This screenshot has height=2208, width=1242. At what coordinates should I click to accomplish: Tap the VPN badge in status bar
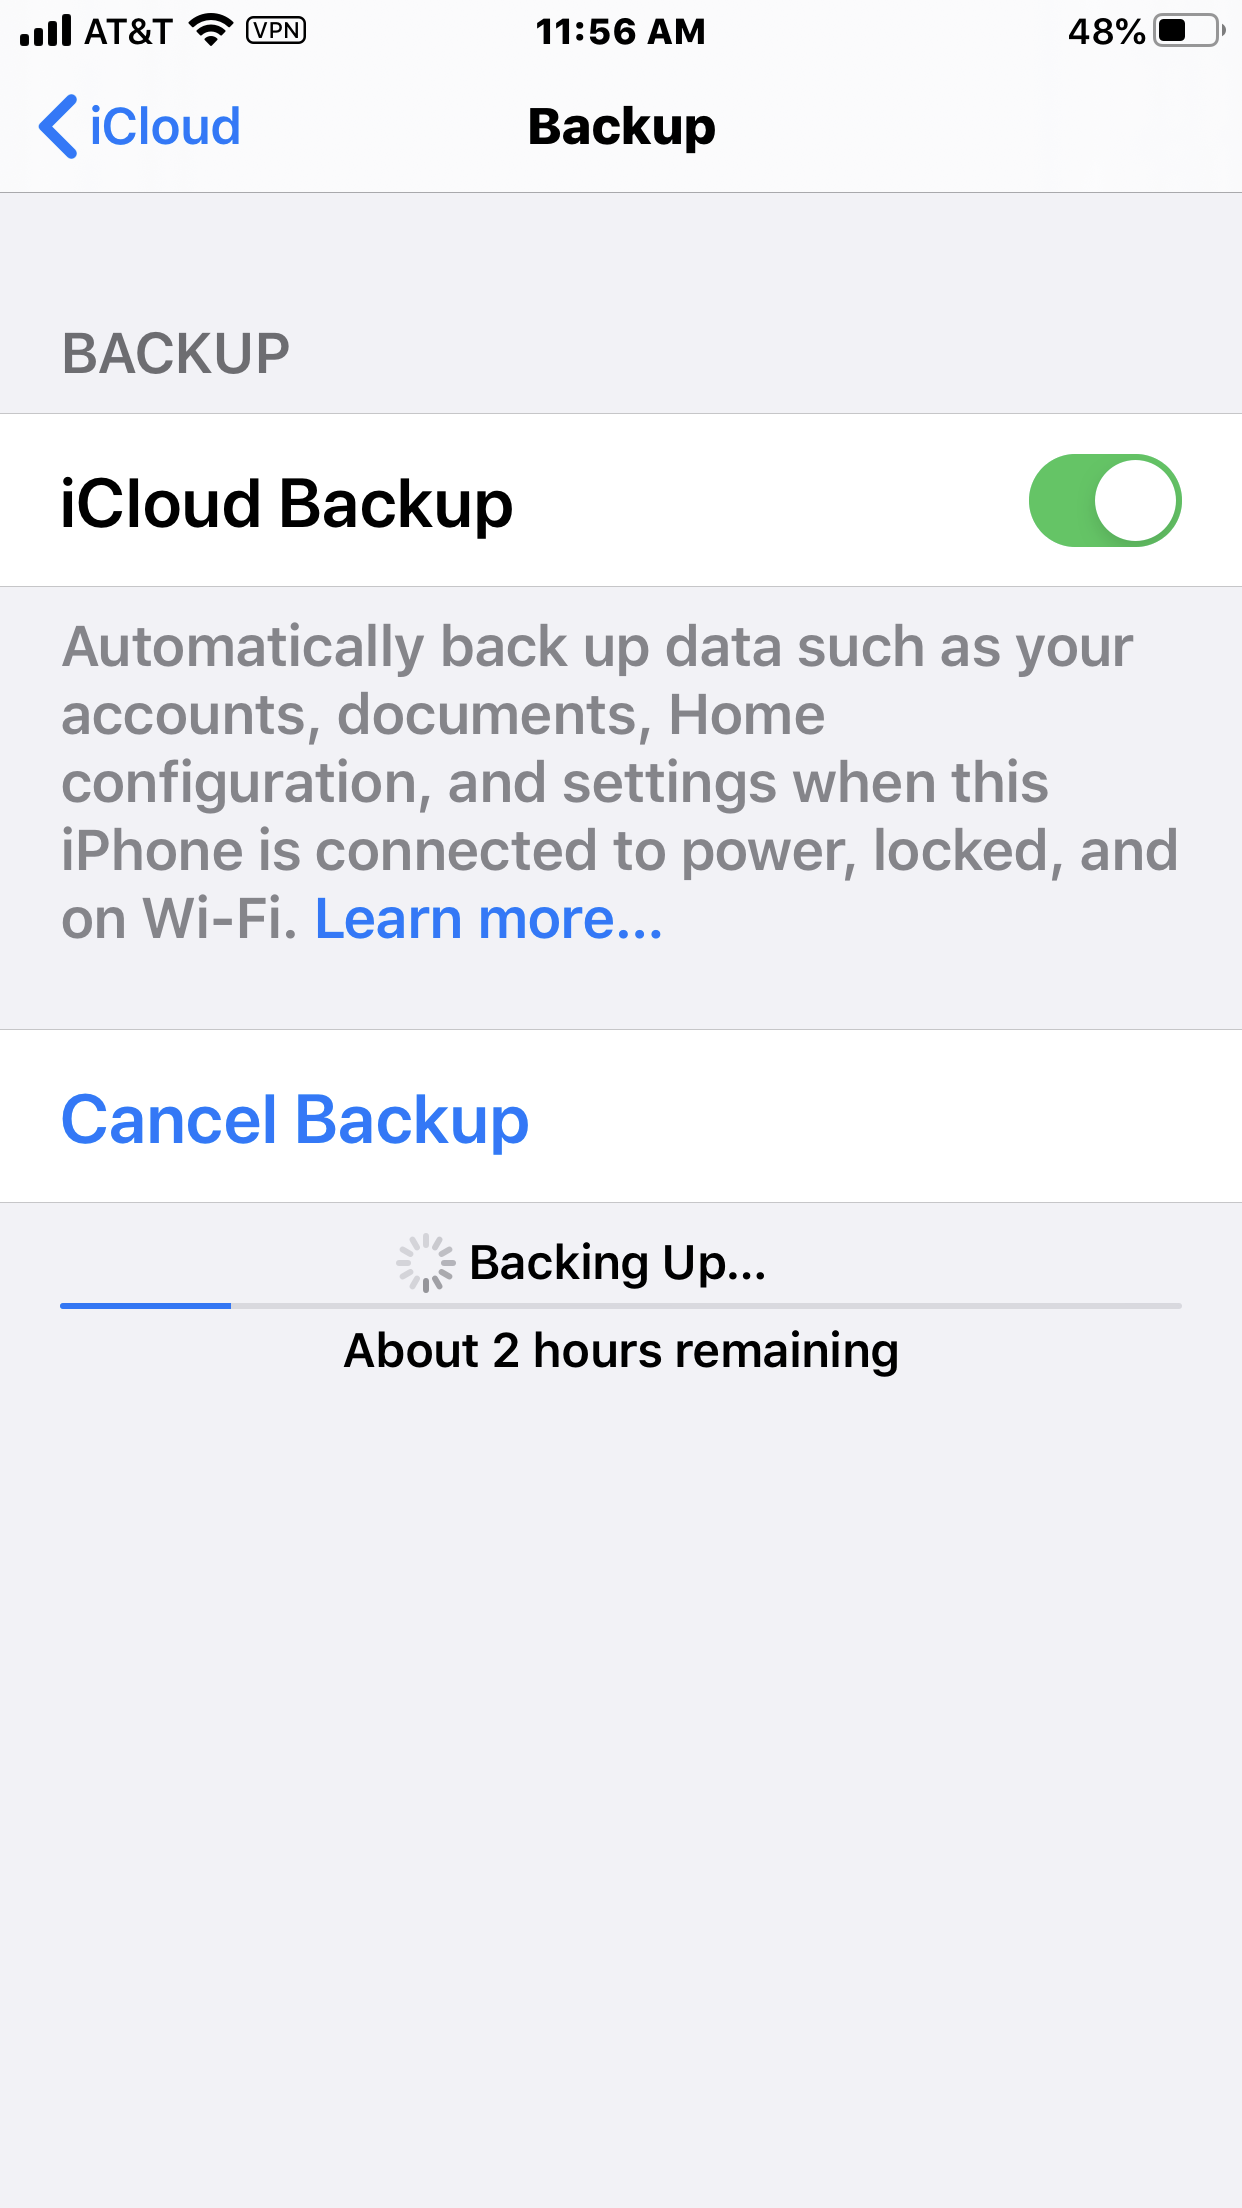(276, 31)
